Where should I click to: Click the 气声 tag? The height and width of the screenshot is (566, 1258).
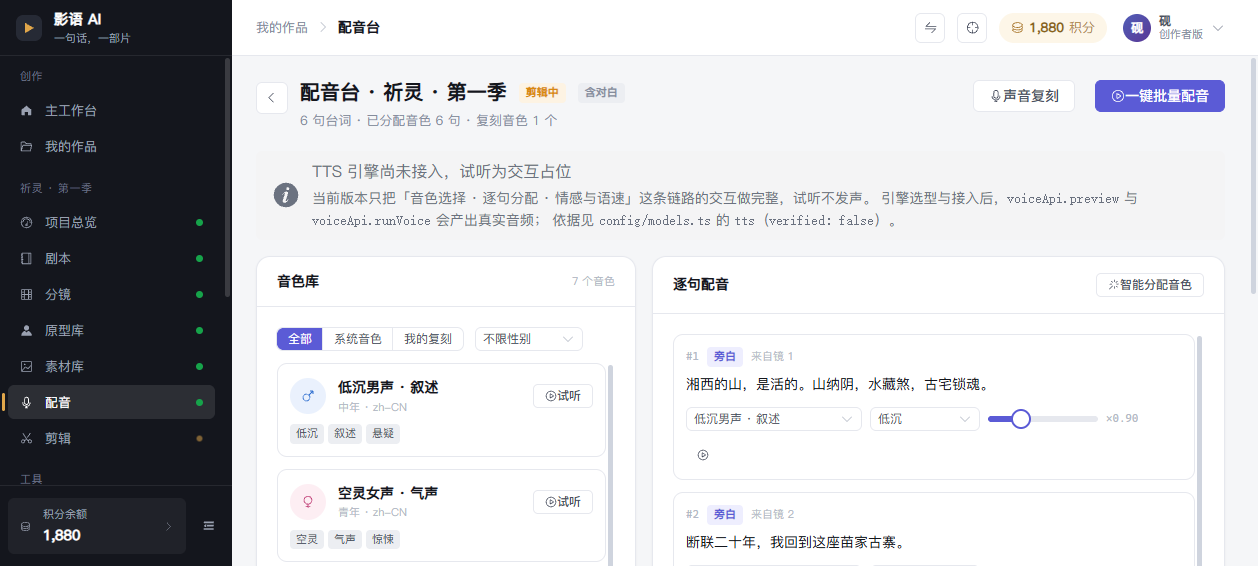click(x=345, y=539)
